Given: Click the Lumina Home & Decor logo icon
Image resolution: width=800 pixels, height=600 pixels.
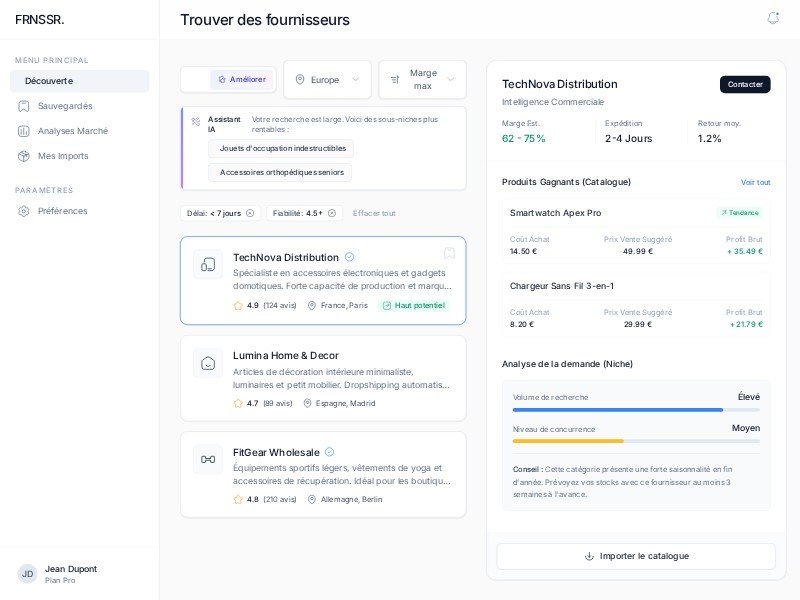Looking at the screenshot, I should click(208, 363).
